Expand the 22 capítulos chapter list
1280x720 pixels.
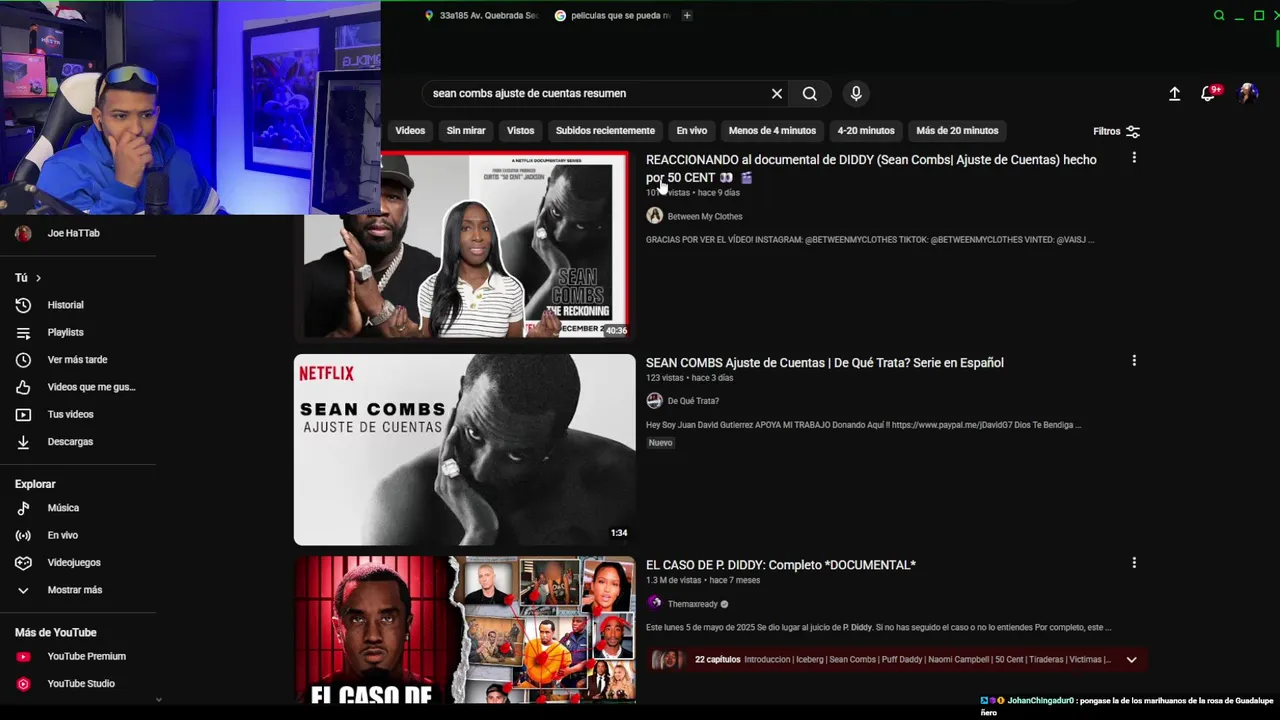(x=1131, y=659)
